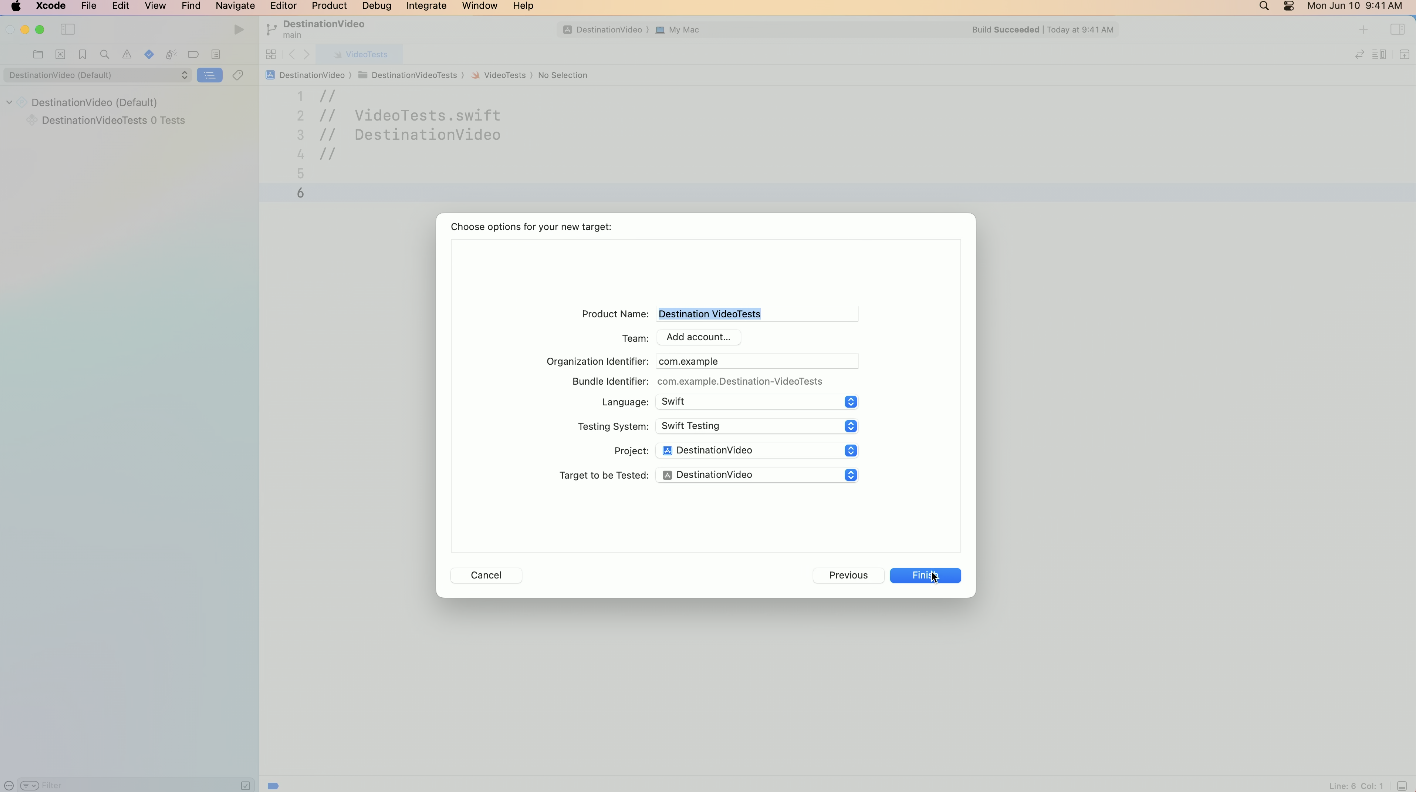The width and height of the screenshot is (1416, 792).
Task: Open Spotlight search in menu bar
Action: [1264, 6]
